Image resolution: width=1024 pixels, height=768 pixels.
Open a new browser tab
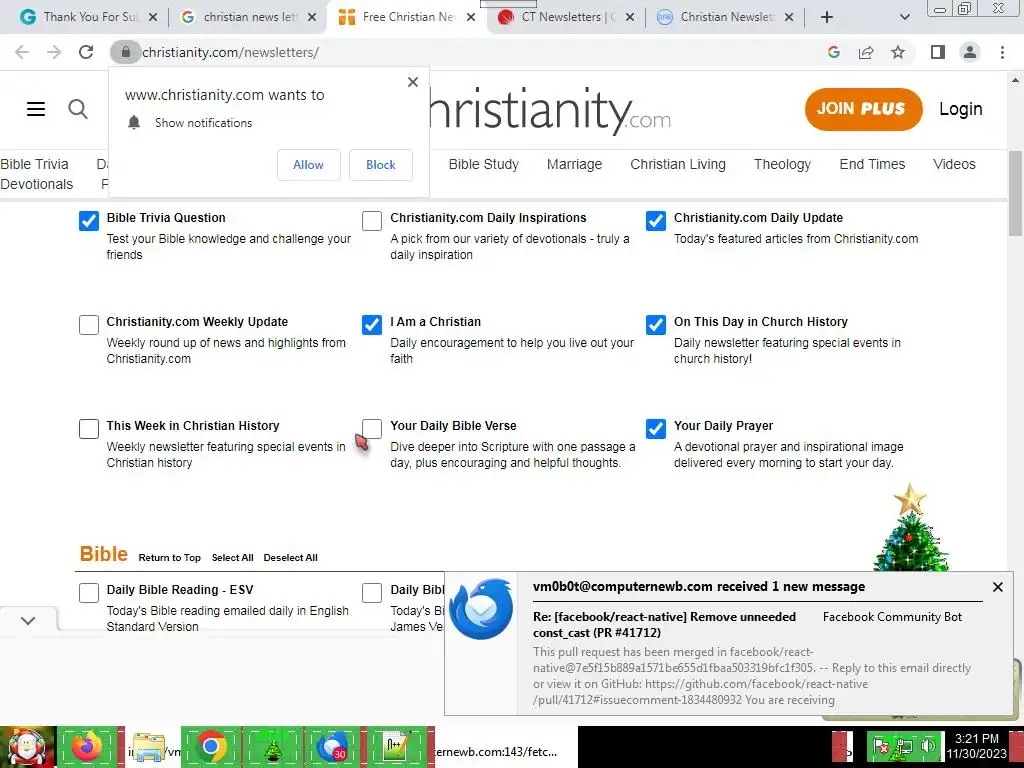point(827,18)
